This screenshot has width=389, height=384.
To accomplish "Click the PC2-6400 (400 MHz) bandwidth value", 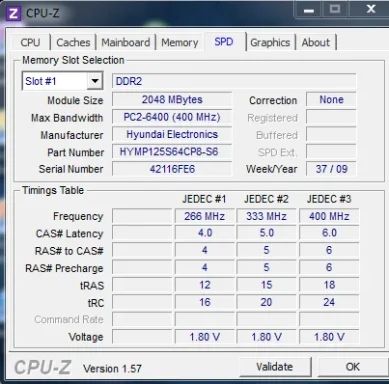I will coord(172,117).
